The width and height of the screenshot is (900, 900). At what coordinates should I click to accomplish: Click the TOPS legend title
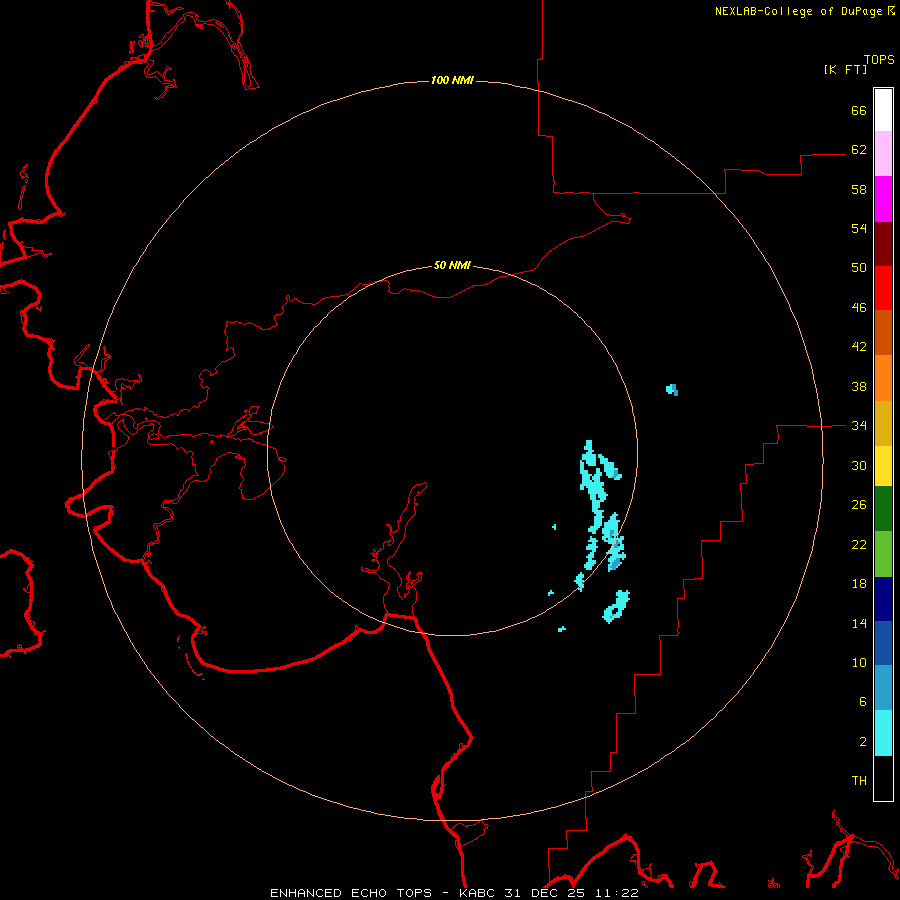[879, 59]
